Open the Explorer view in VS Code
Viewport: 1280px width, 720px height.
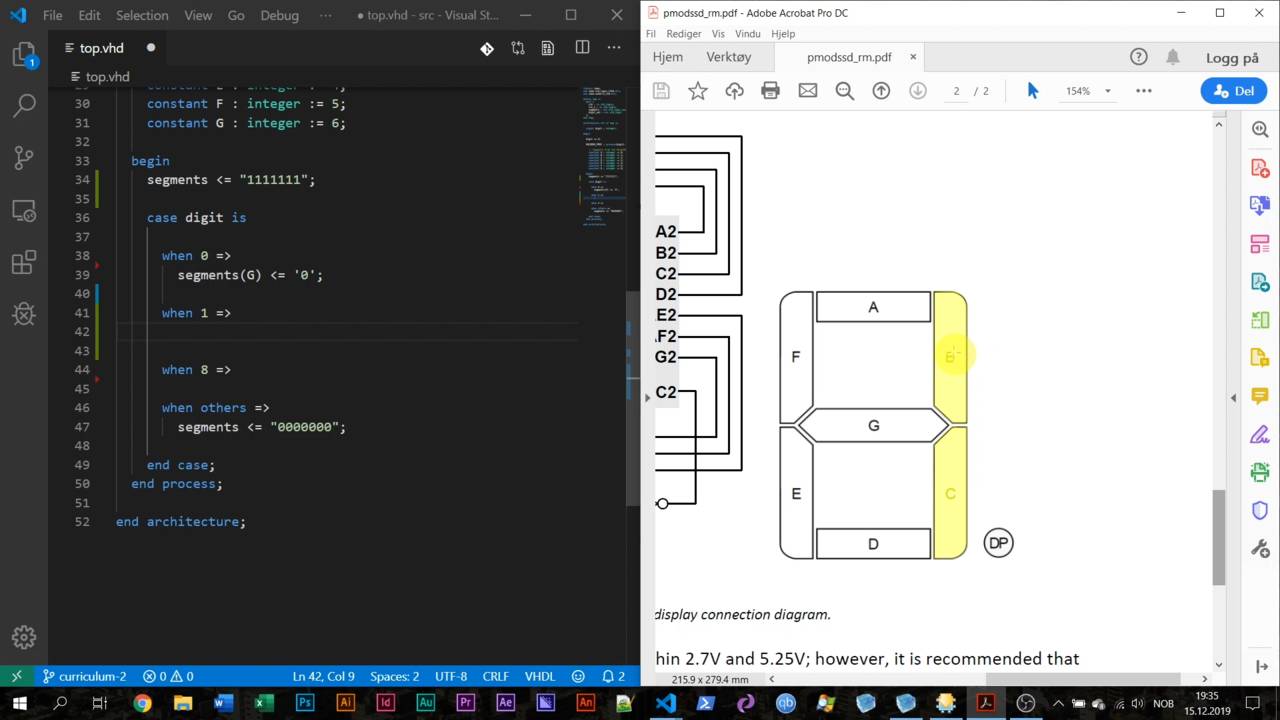tap(24, 56)
